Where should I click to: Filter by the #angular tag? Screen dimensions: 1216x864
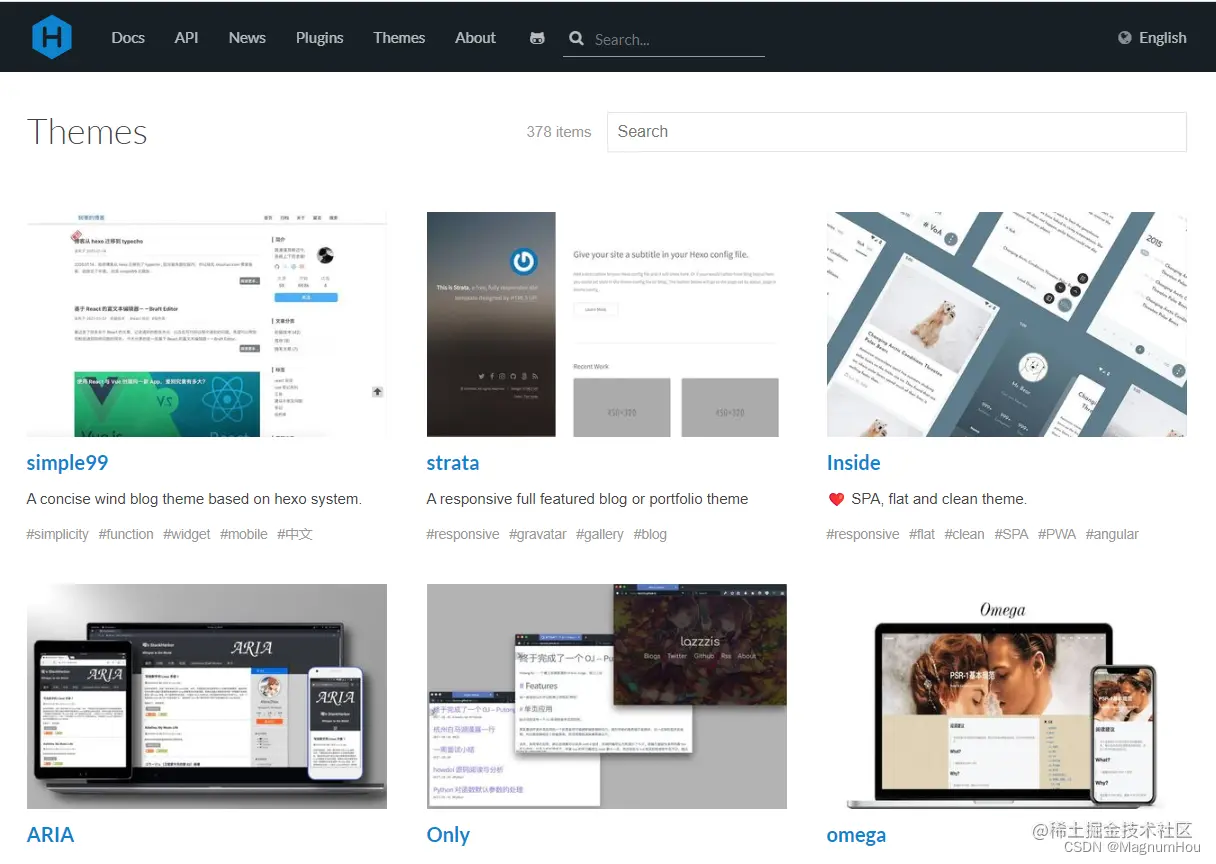coord(1112,534)
